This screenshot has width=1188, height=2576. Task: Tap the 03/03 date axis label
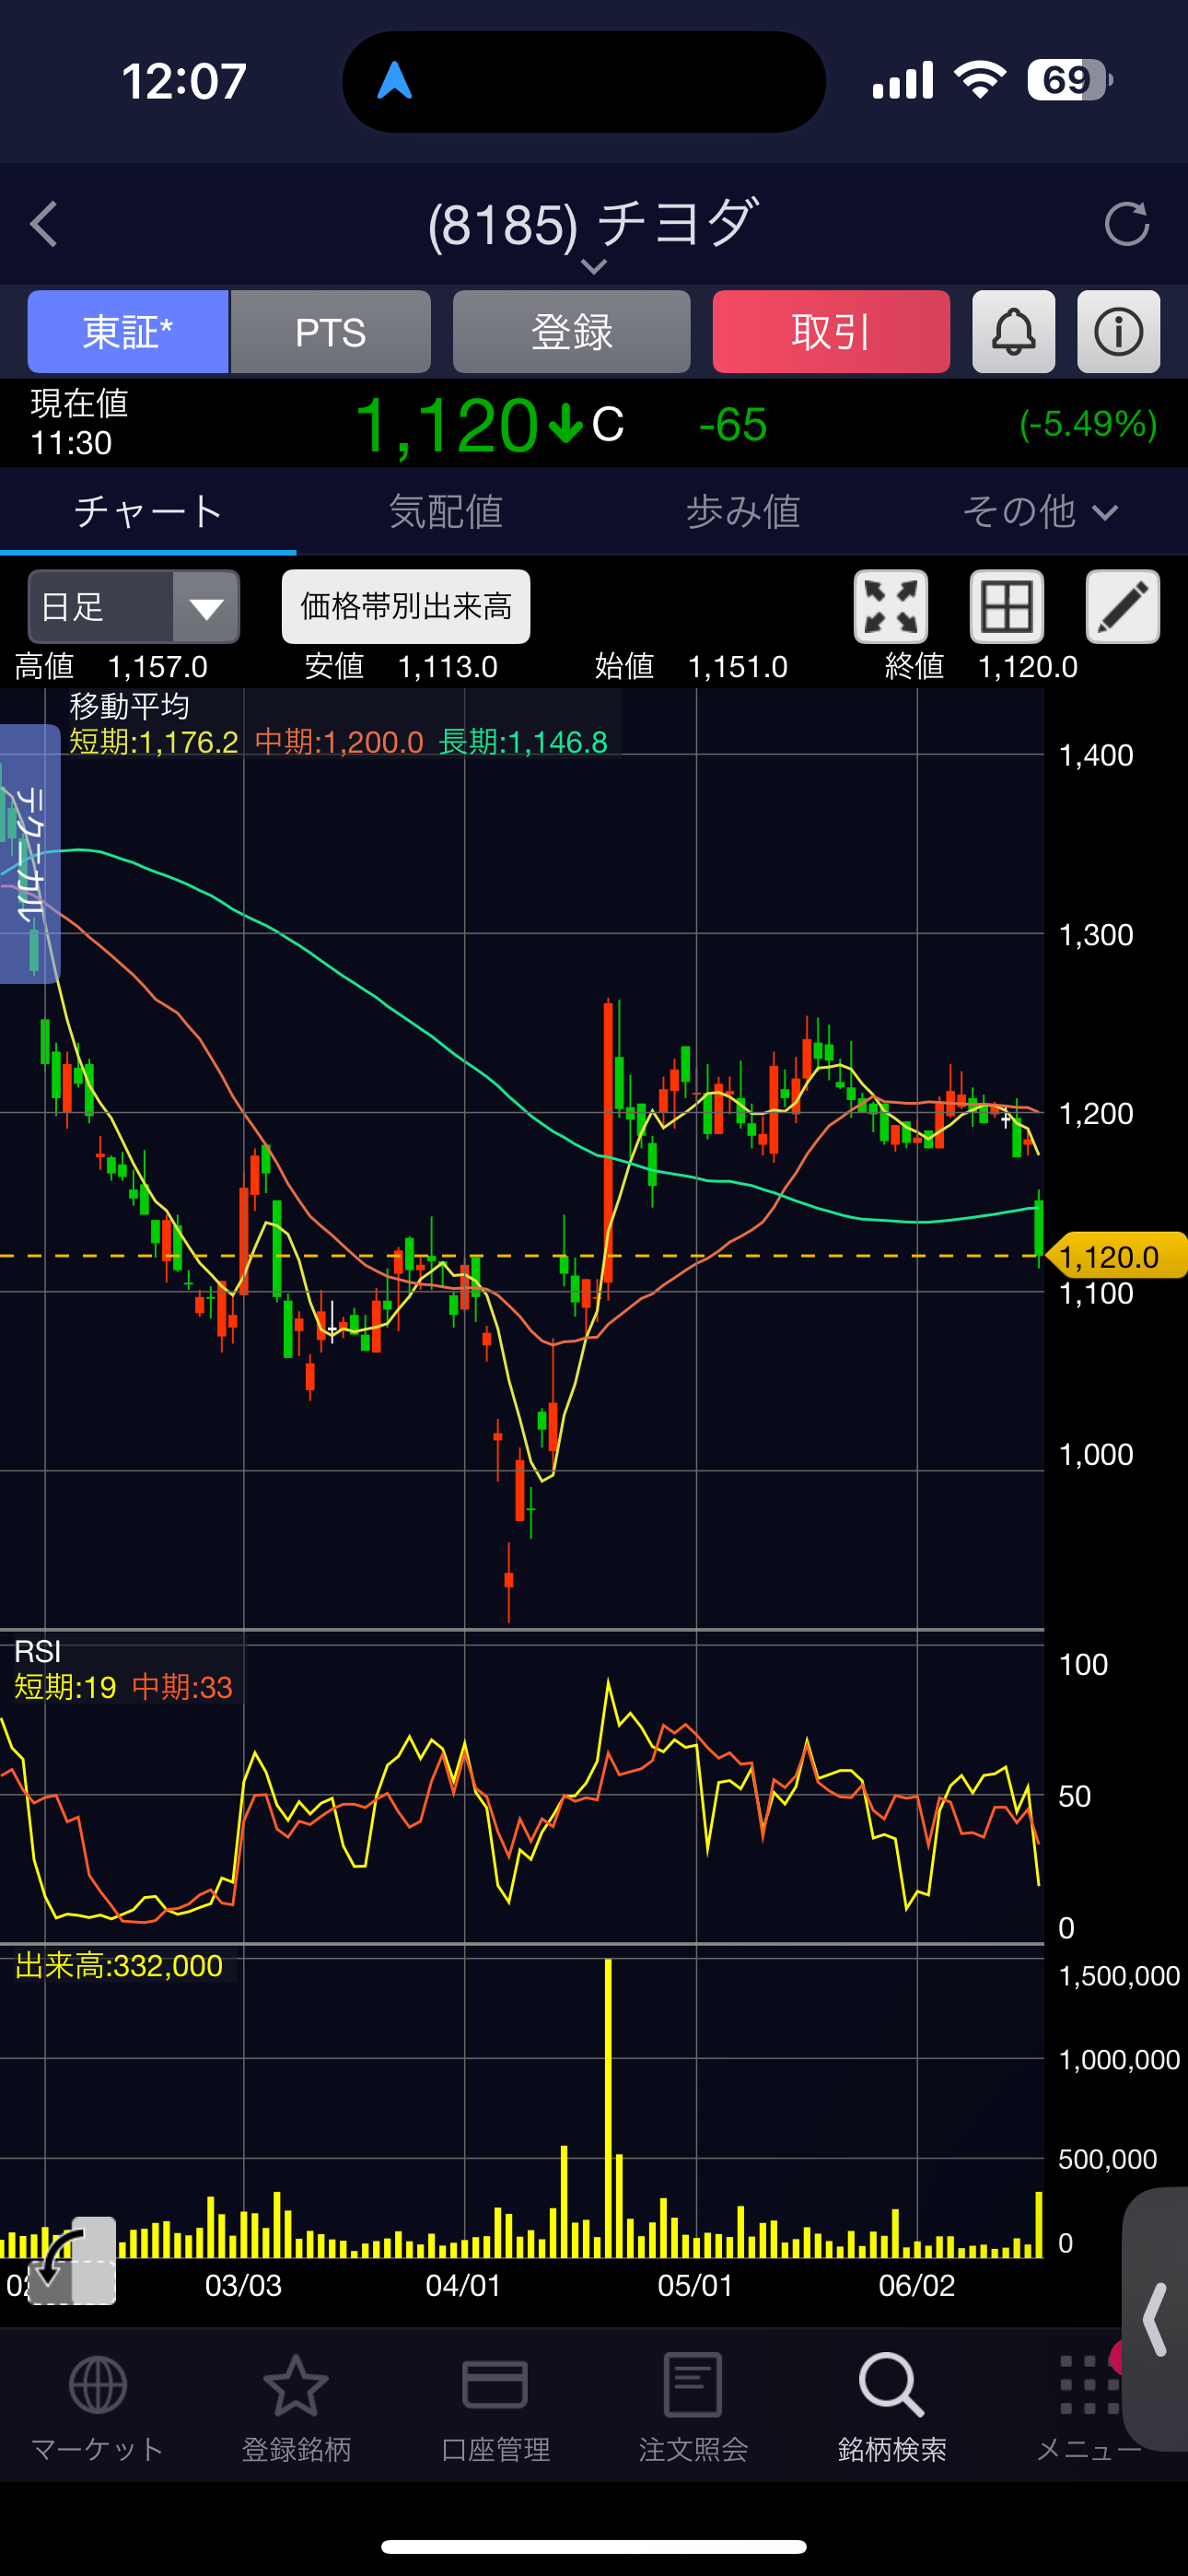click(243, 2286)
